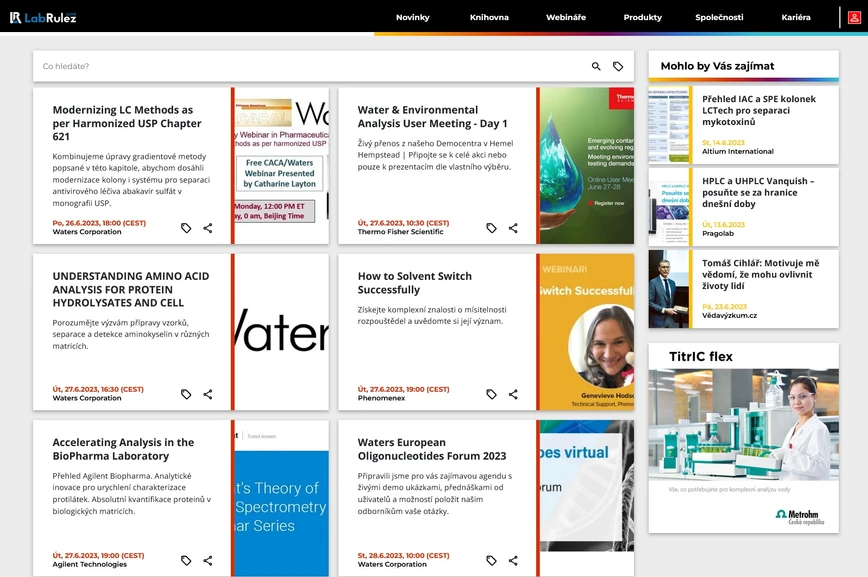
Task: Share the How to Solvent Switch webinar
Action: (513, 394)
